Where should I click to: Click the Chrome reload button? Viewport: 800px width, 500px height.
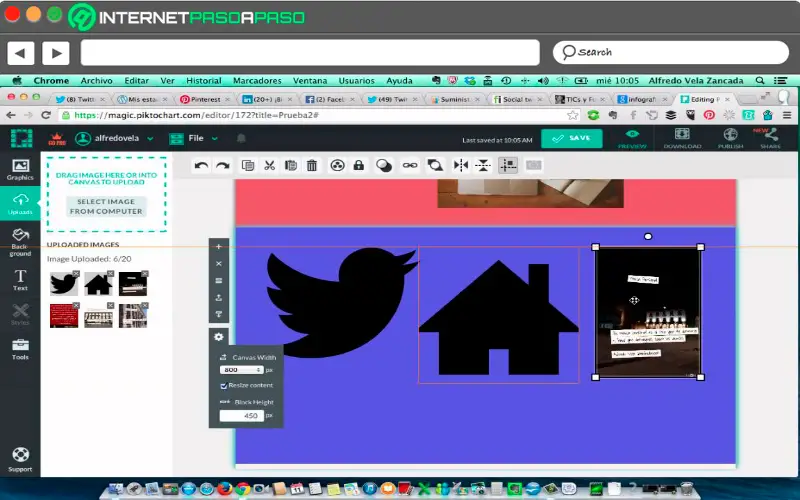click(x=46, y=115)
